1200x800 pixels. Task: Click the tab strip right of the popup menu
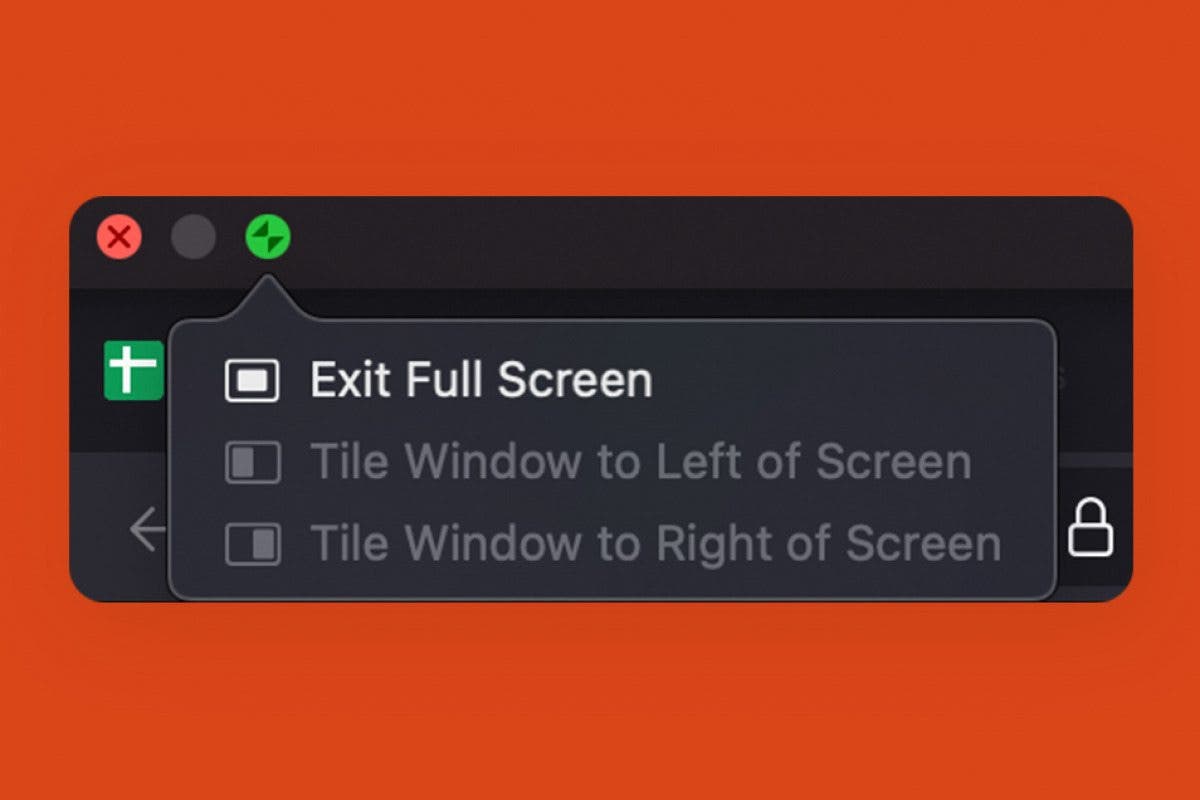coord(1093,380)
